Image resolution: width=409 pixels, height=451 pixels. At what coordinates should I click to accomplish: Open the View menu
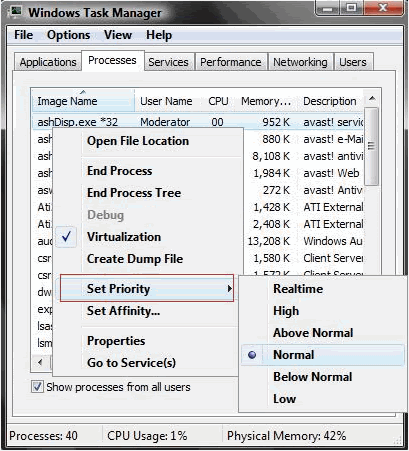pos(118,35)
